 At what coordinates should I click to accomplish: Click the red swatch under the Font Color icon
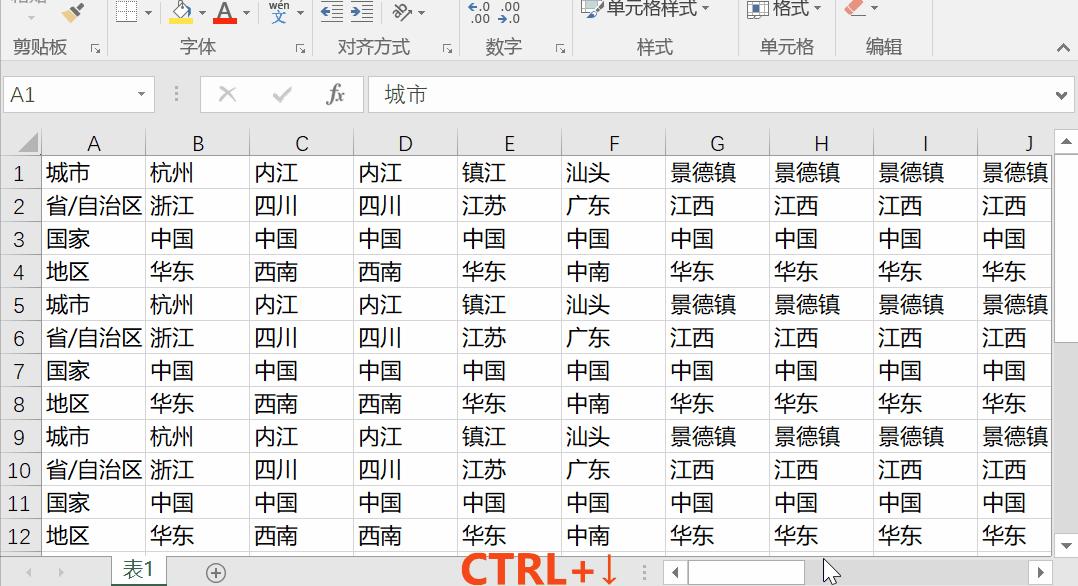tap(227, 21)
